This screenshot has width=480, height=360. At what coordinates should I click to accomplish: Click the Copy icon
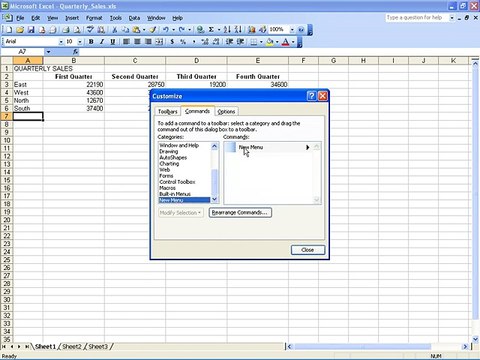pos(125,30)
